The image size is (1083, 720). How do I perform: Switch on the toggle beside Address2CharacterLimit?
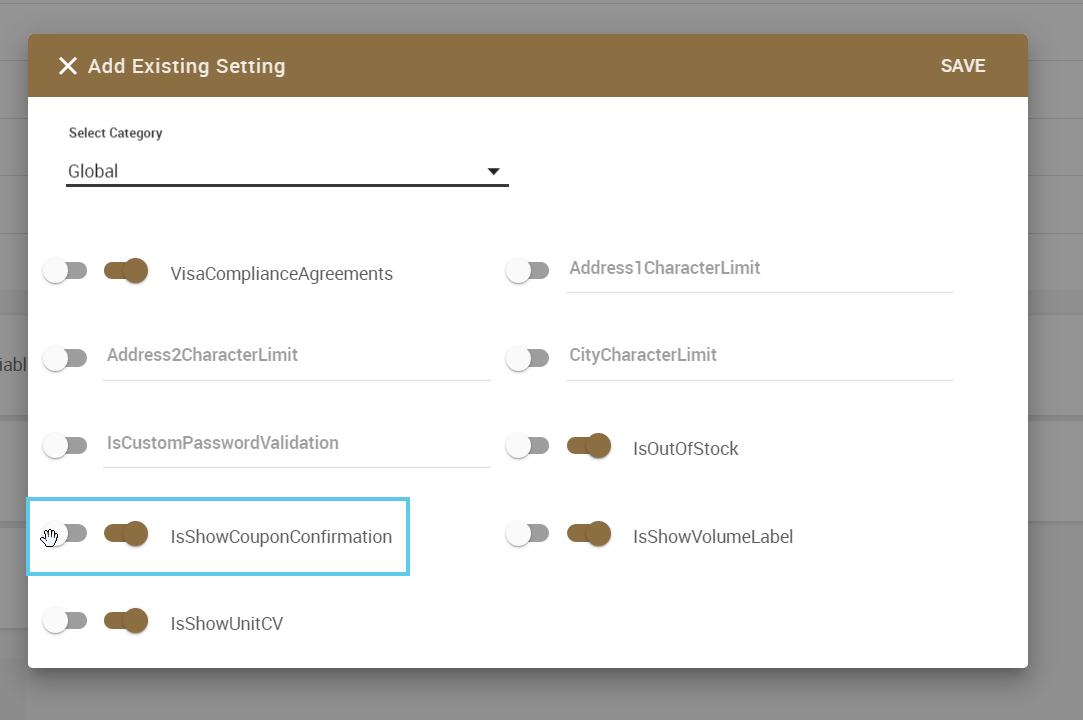(x=65, y=358)
